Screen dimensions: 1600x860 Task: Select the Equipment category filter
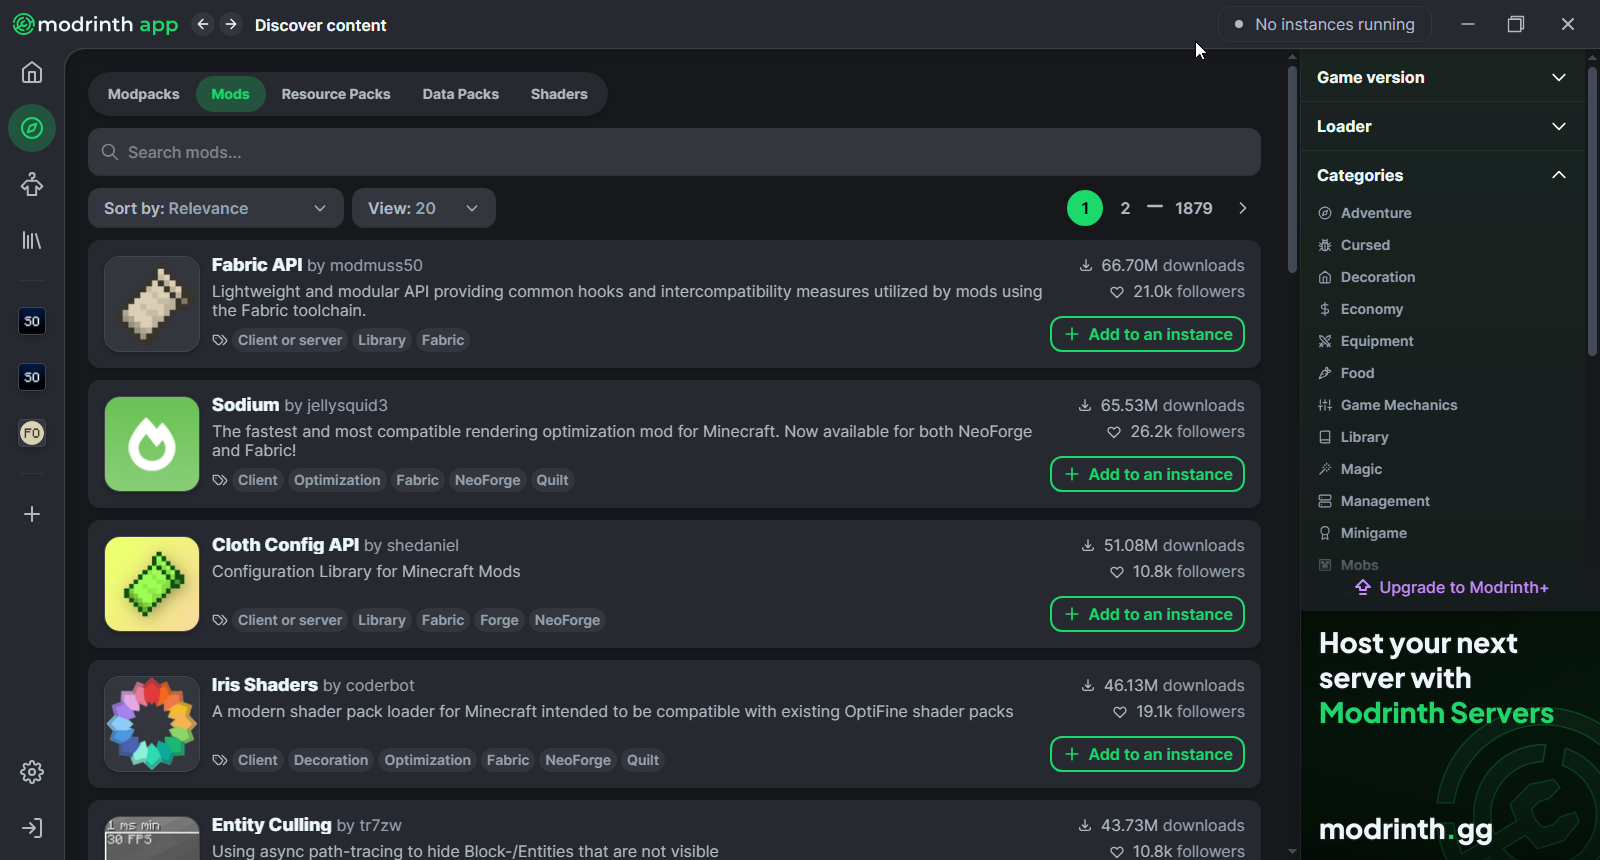coord(1365,341)
